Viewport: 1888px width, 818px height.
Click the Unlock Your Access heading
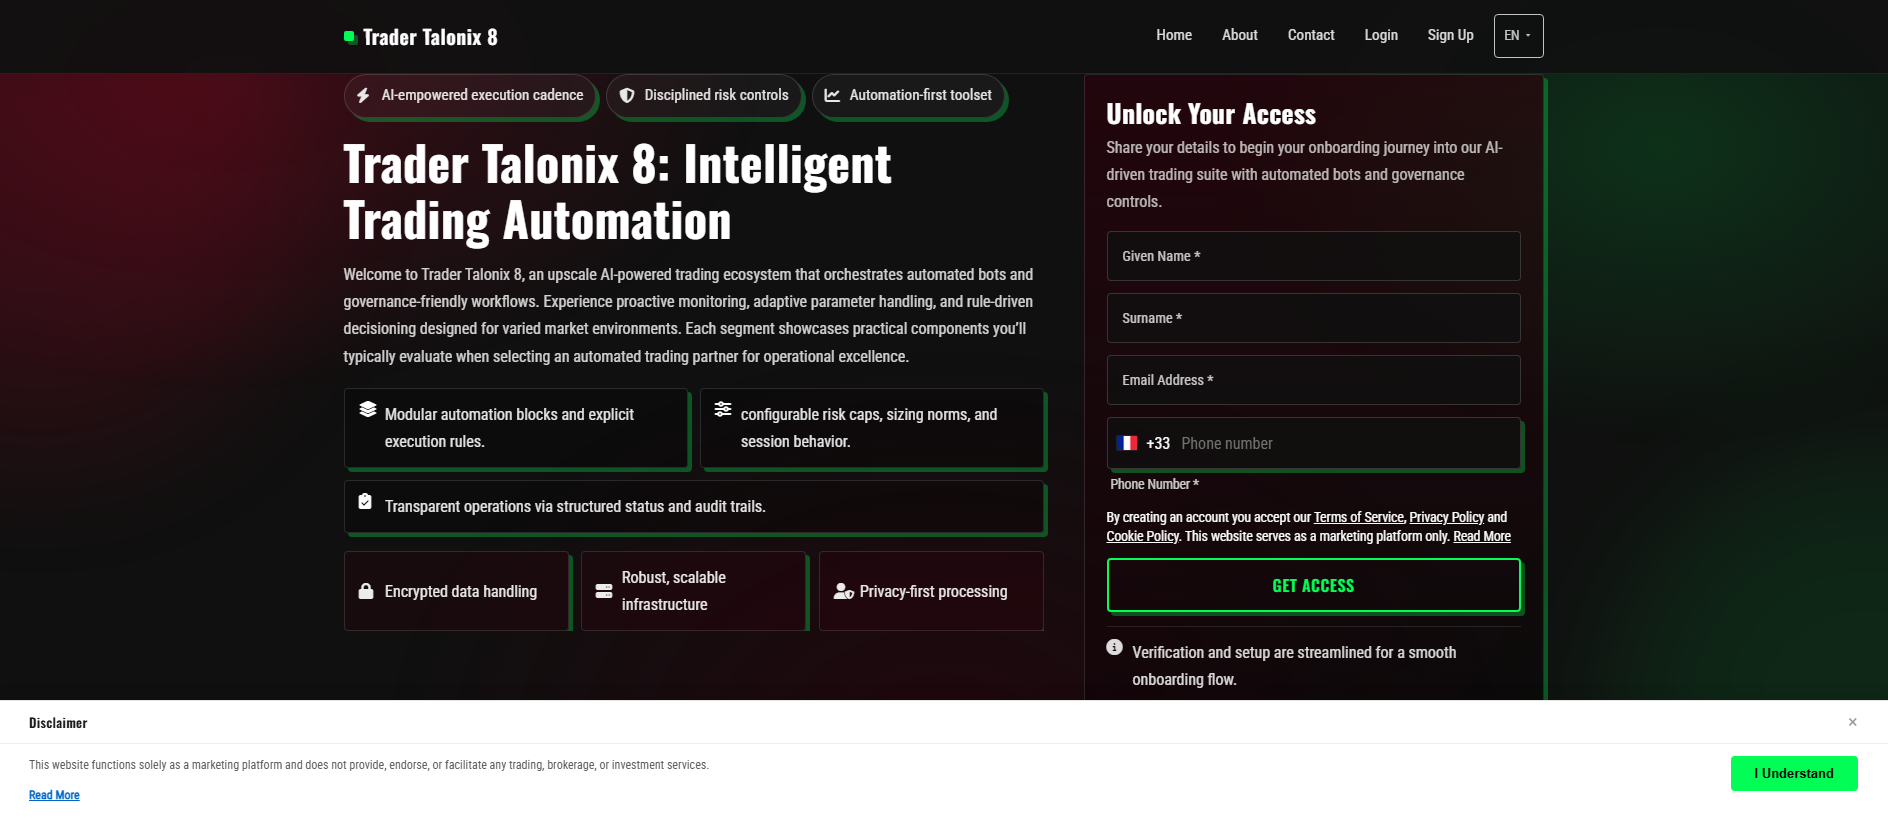point(1211,114)
